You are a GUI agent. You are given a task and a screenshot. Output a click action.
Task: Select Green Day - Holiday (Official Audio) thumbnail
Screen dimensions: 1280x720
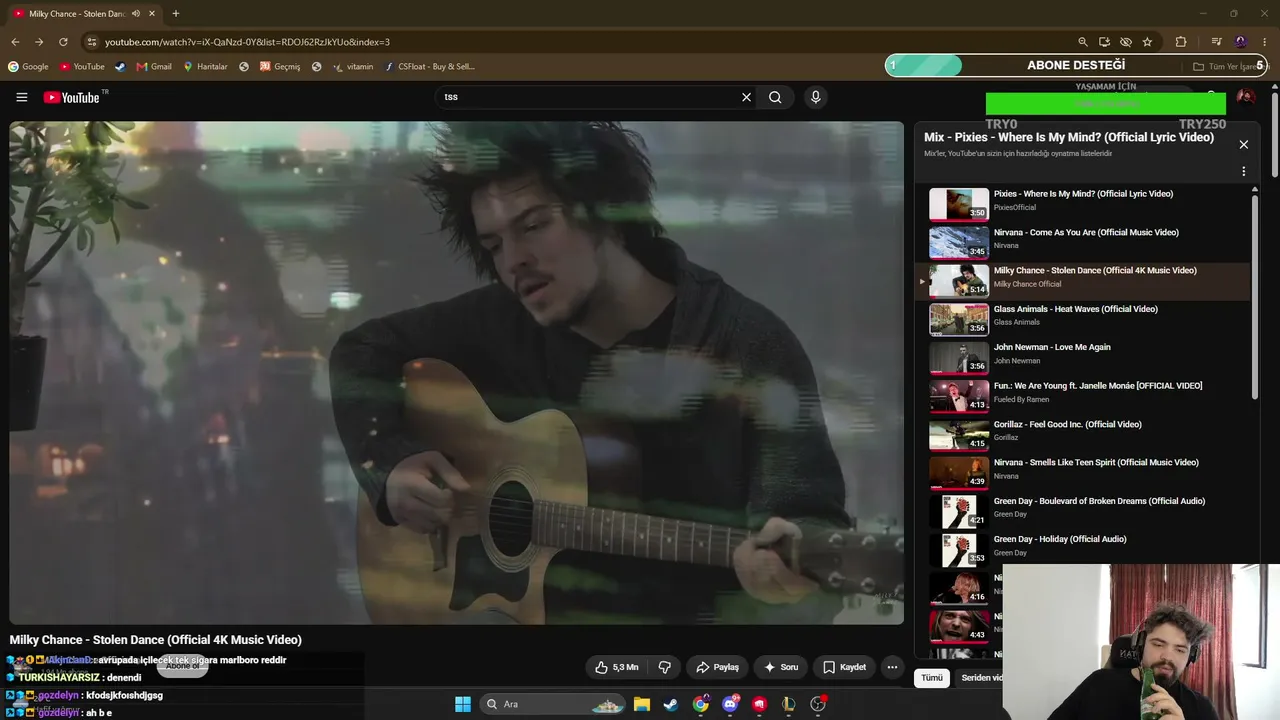[x=959, y=550]
